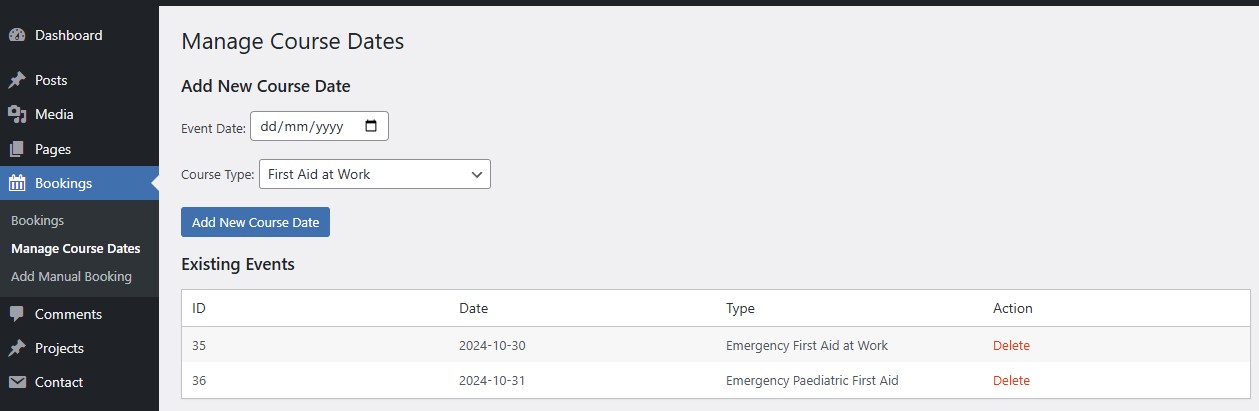Click the Media icon in sidebar
The width and height of the screenshot is (1259, 411).
tap(17, 114)
